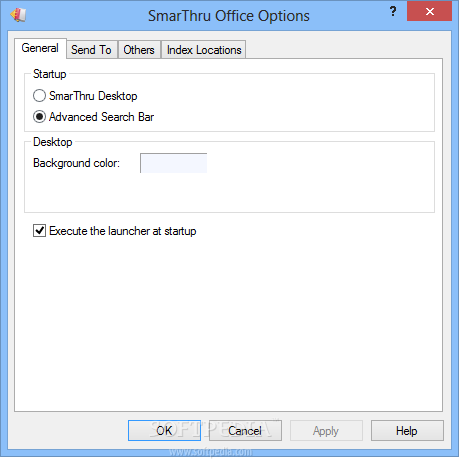
Task: Confirm settings with the OK button
Action: (164, 431)
